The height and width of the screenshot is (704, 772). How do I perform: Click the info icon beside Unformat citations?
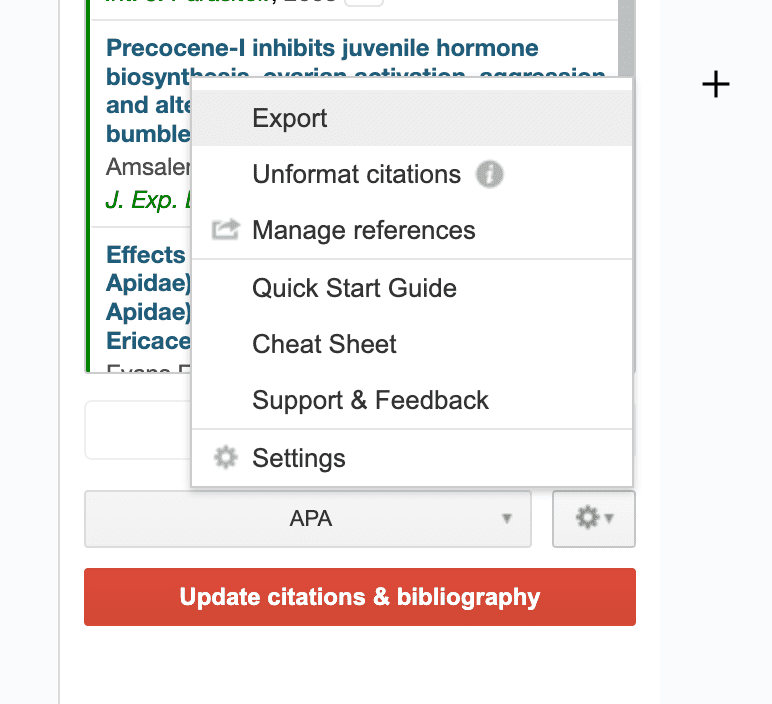(489, 175)
